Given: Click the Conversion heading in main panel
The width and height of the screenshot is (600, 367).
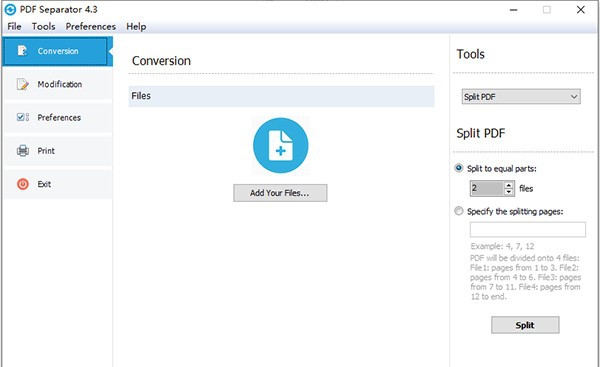Looking at the screenshot, I should (161, 61).
